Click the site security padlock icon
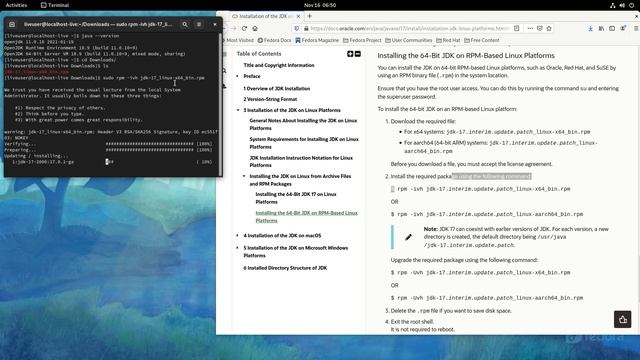Viewport: 640px width, 360px height. [306, 29]
